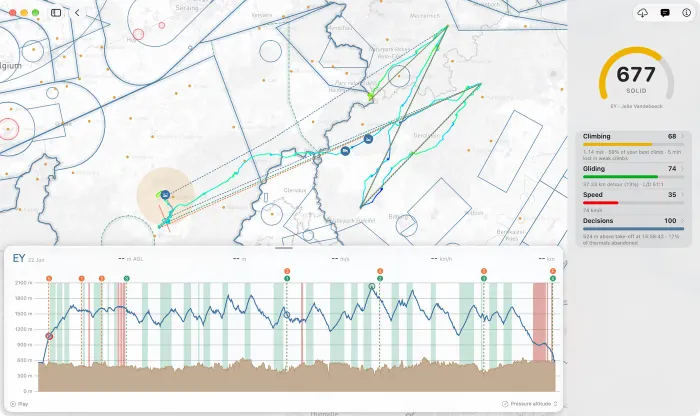Click the wide red band near flight end

point(540,321)
